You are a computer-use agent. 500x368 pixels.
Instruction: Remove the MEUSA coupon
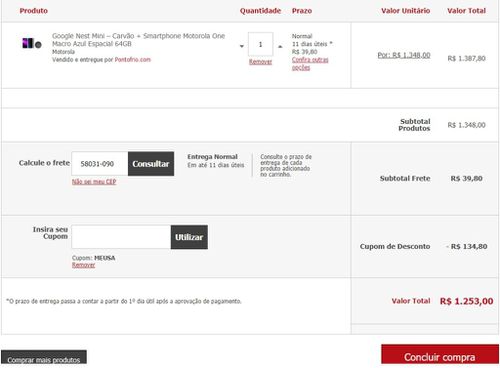point(83,265)
